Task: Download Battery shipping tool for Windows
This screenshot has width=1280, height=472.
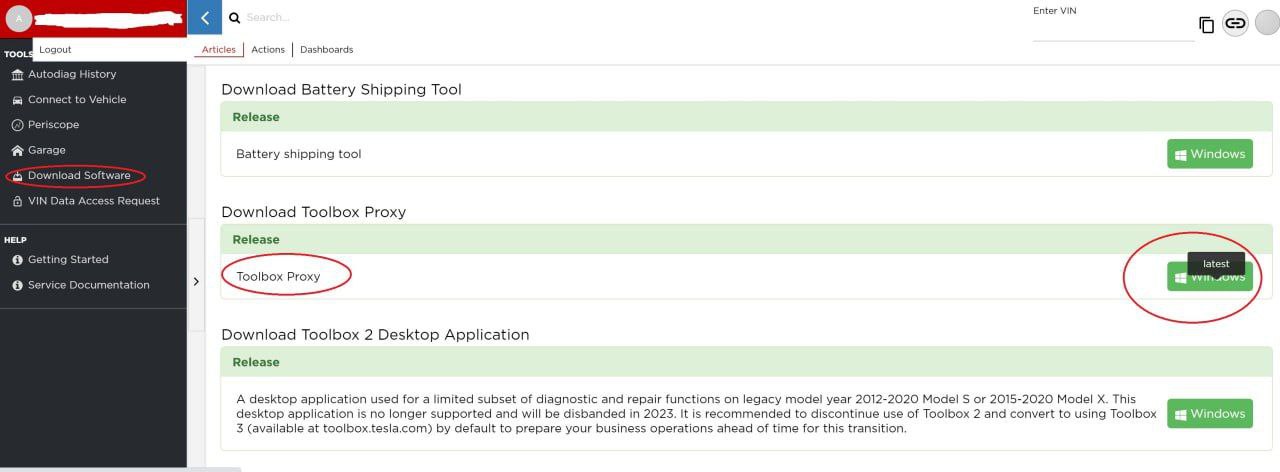Action: click(x=1209, y=154)
